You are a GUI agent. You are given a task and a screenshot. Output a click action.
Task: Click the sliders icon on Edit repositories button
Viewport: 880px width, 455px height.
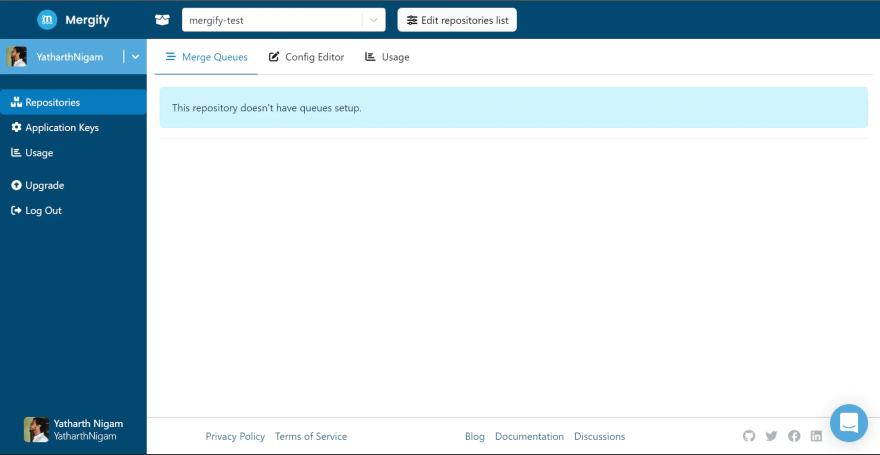[x=412, y=20]
